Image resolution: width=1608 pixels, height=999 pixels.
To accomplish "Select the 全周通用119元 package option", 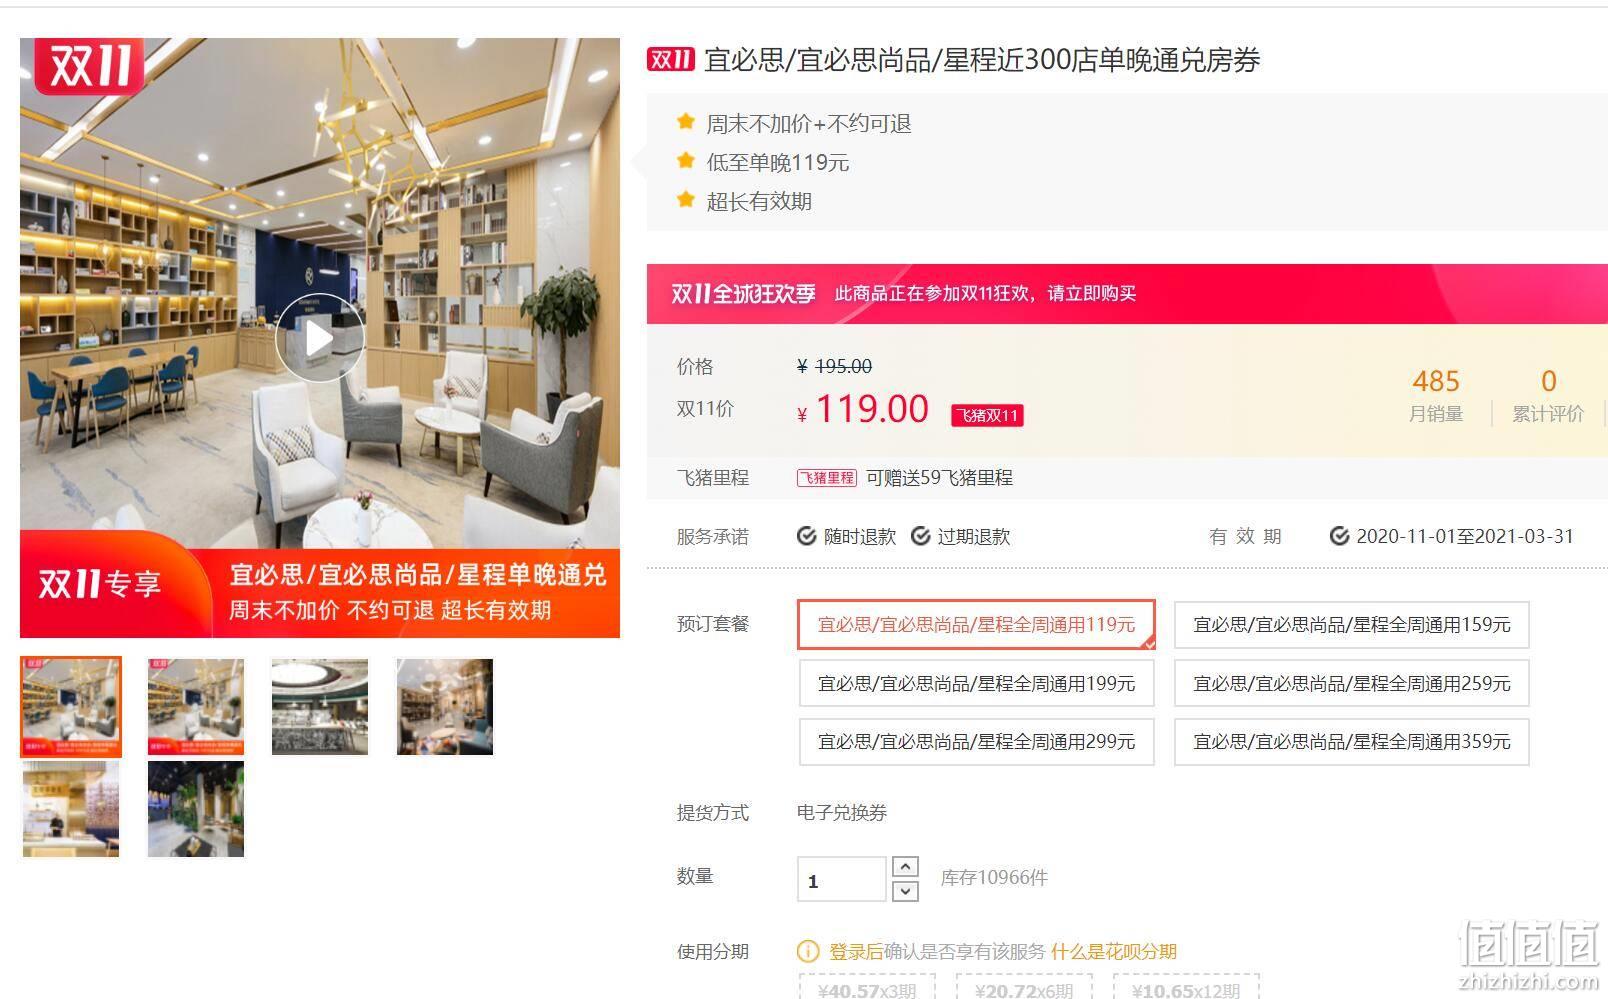I will click(976, 625).
